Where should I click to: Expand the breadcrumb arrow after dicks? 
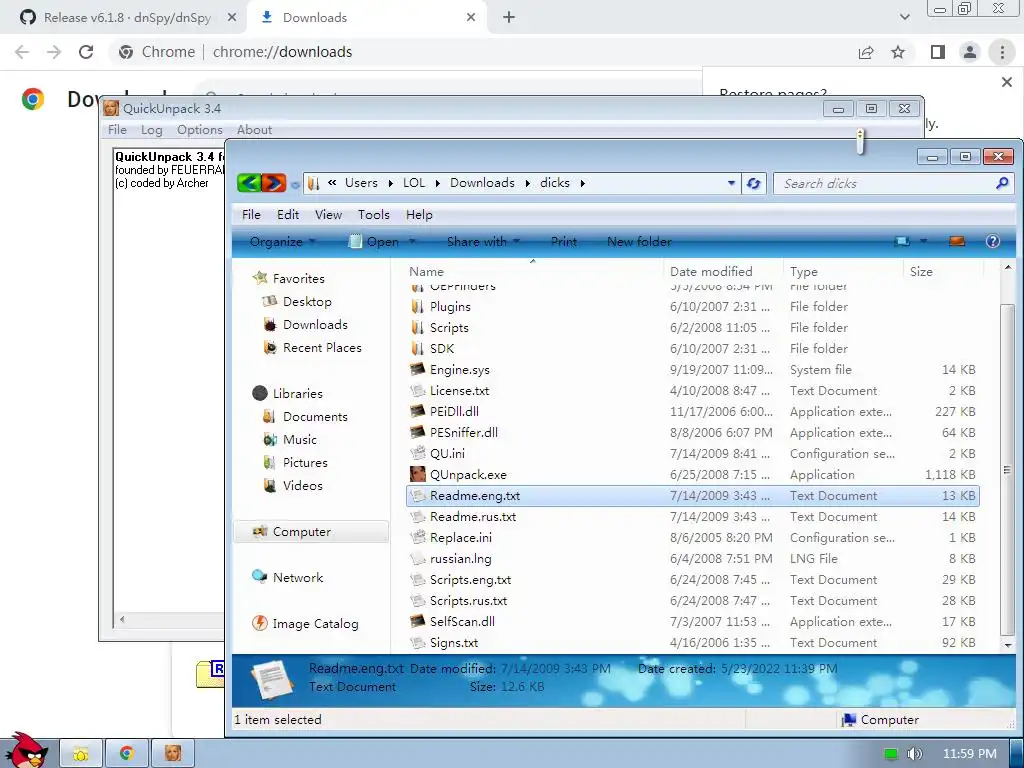point(583,184)
